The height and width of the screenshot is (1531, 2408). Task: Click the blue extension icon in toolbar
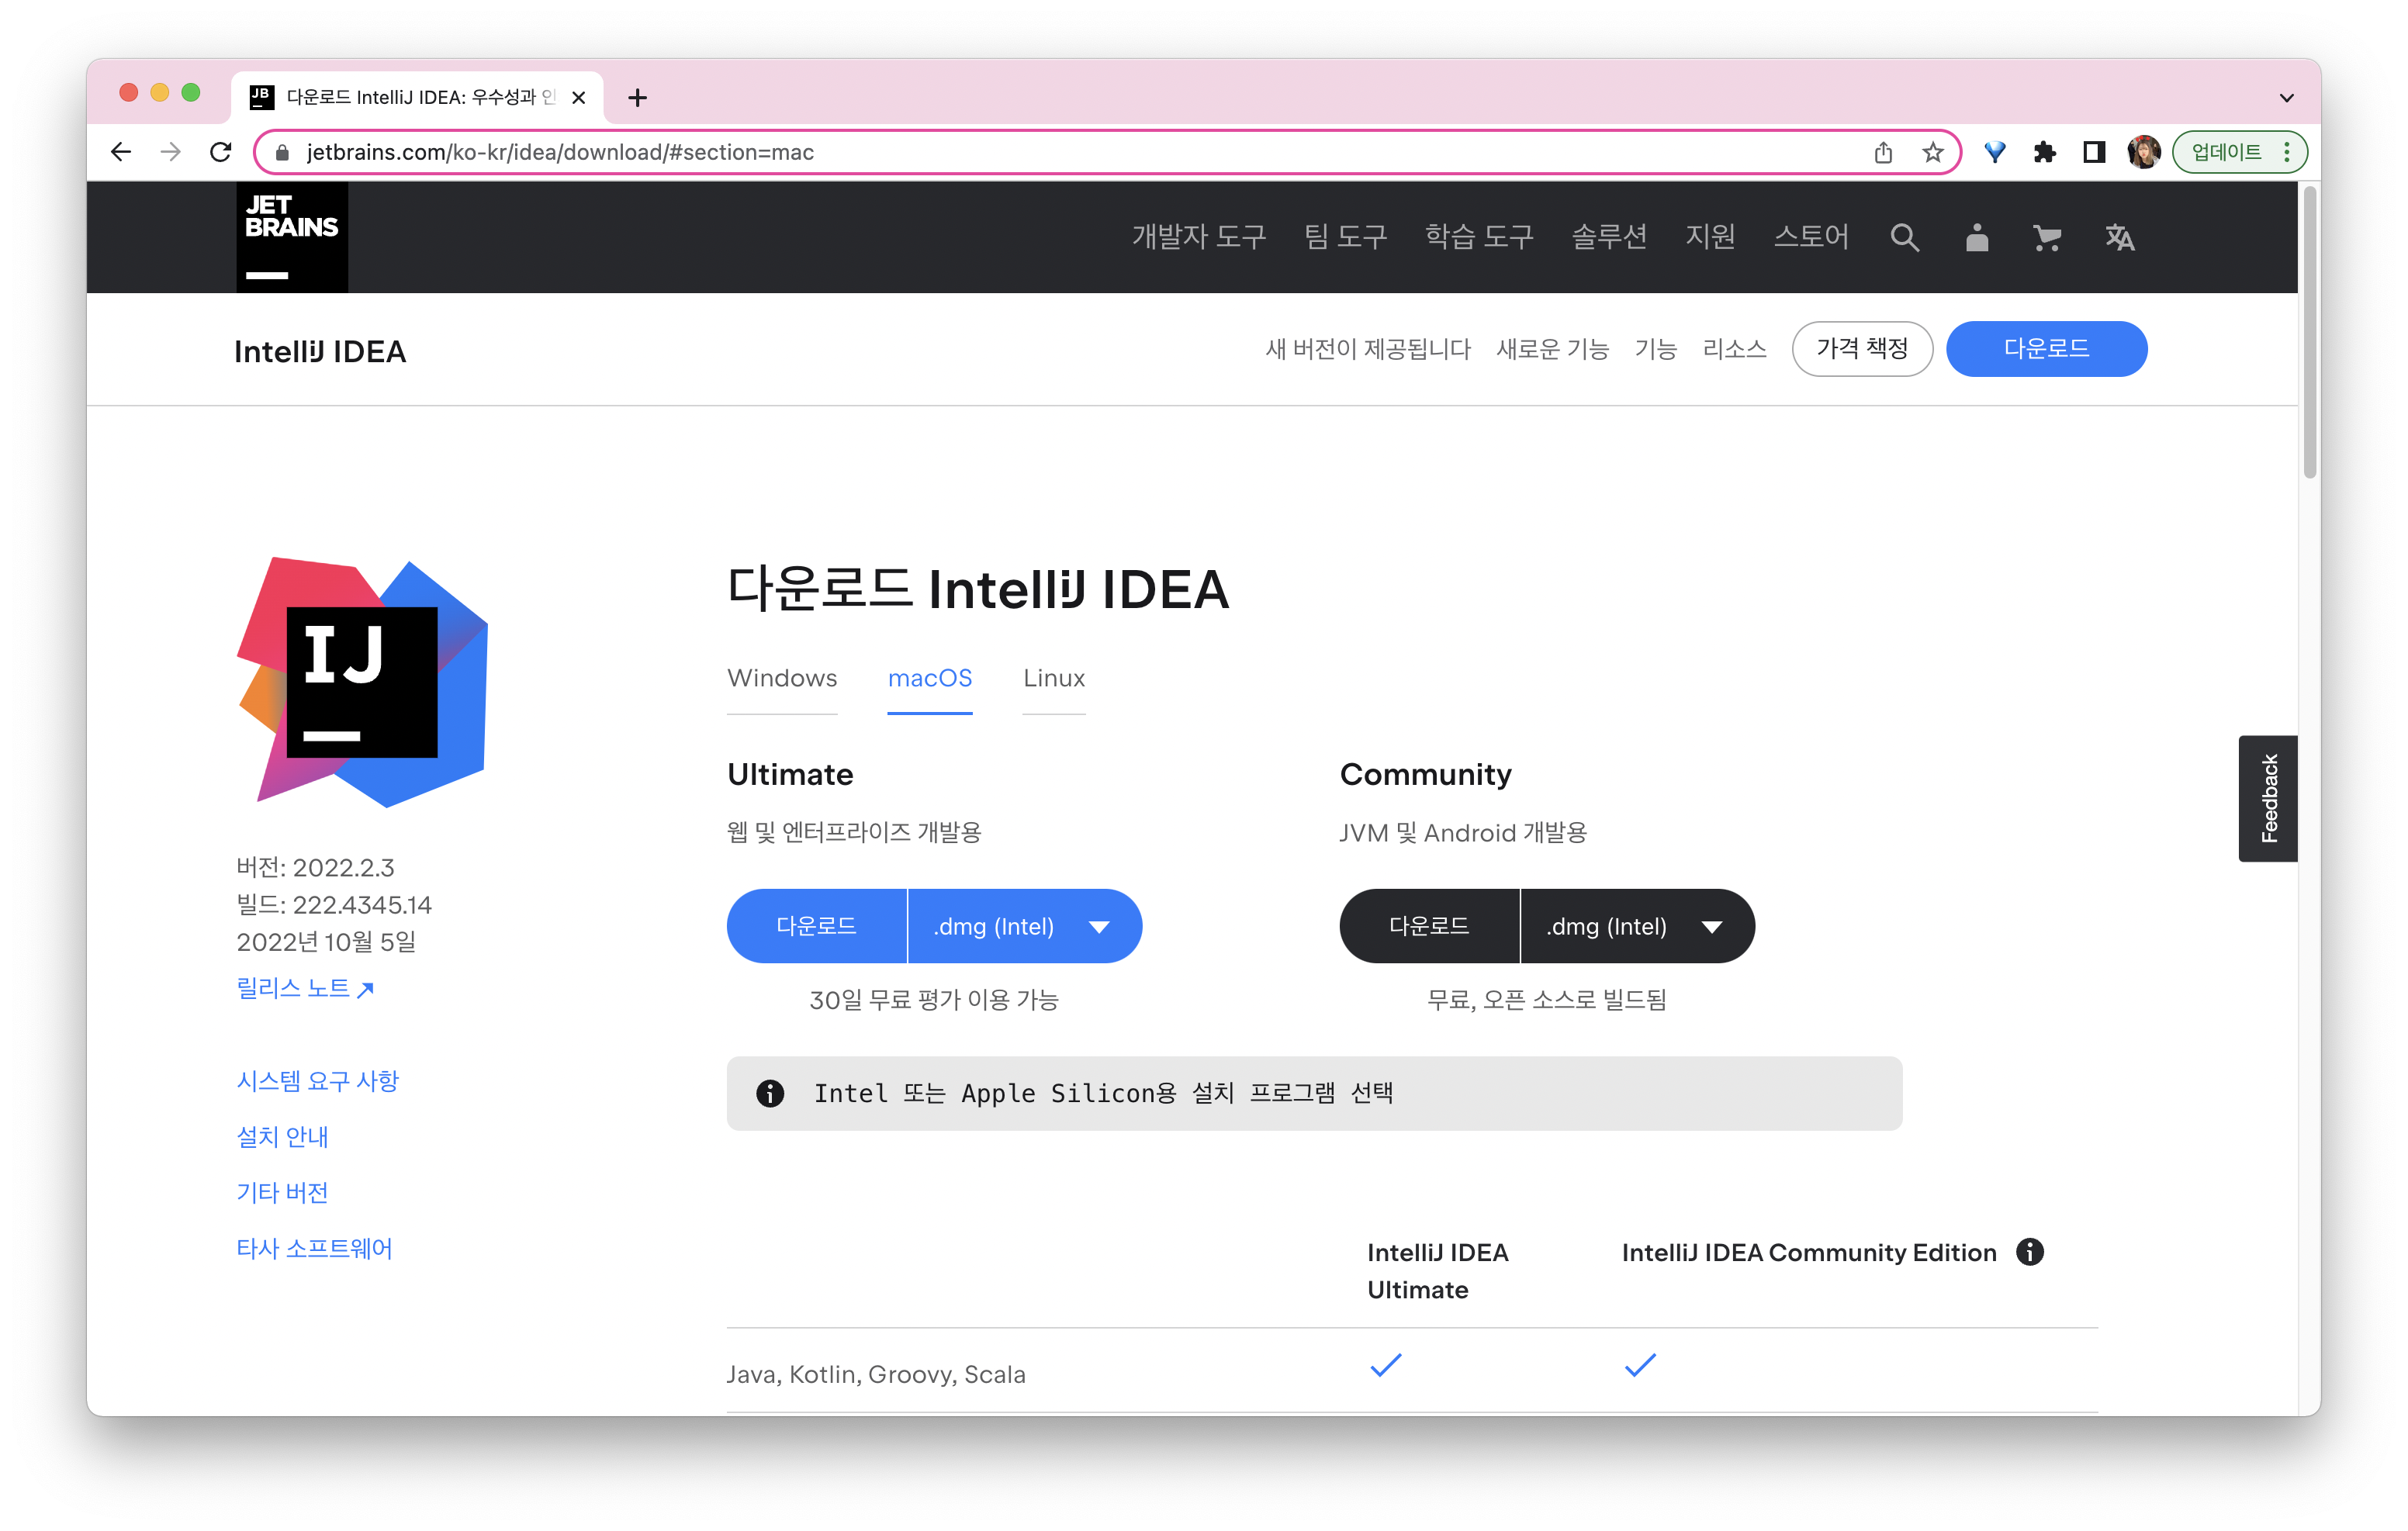(x=1995, y=152)
